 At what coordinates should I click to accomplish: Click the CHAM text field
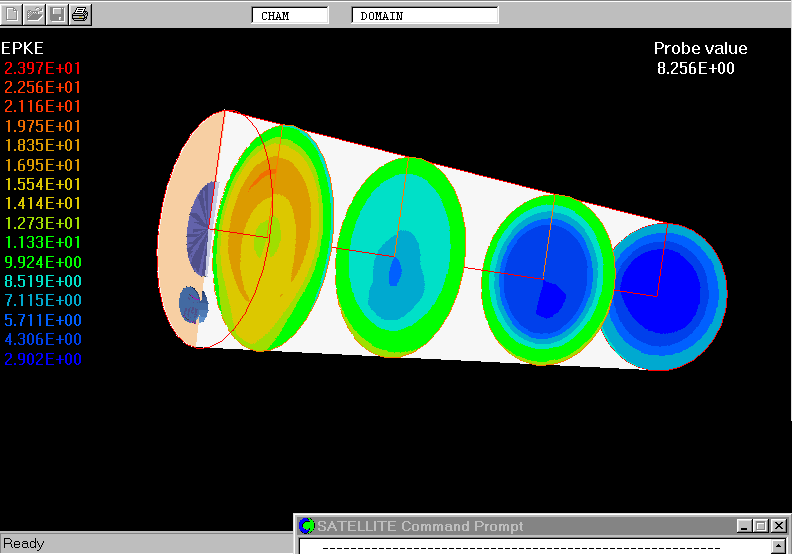point(290,16)
